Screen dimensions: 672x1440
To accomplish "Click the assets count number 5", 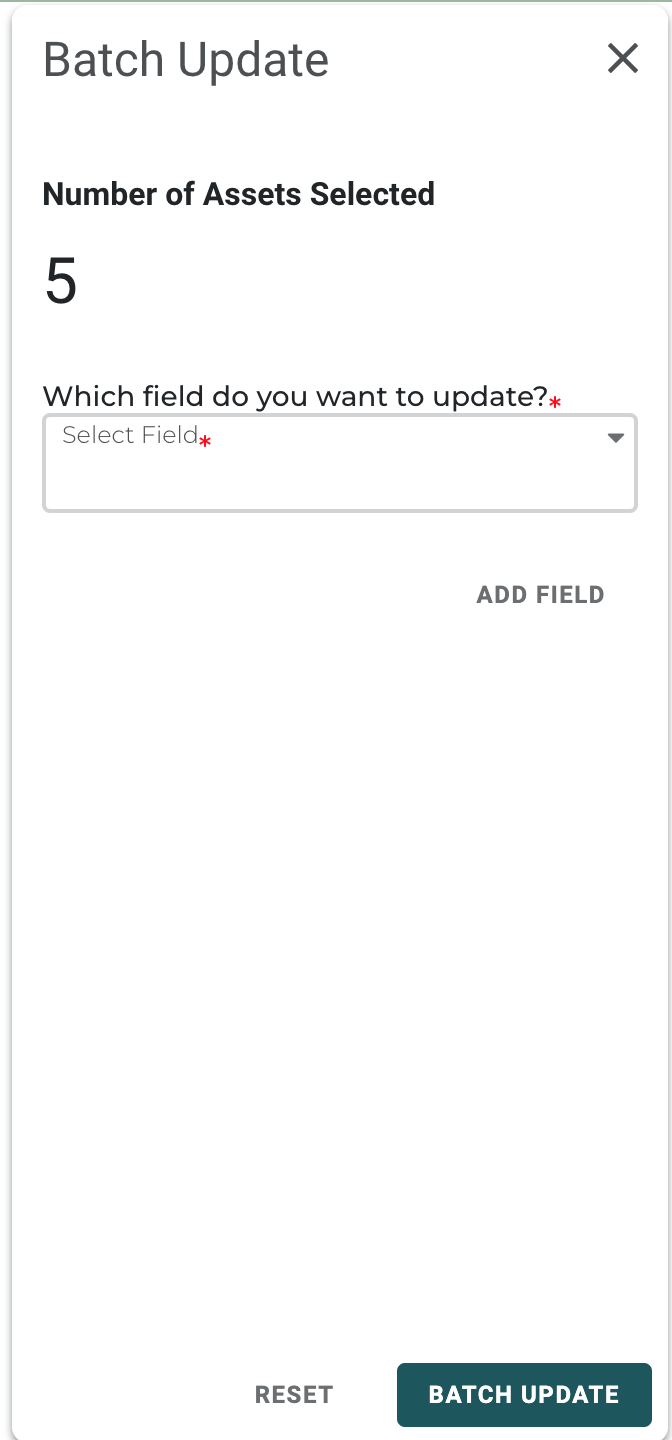I will 61,282.
